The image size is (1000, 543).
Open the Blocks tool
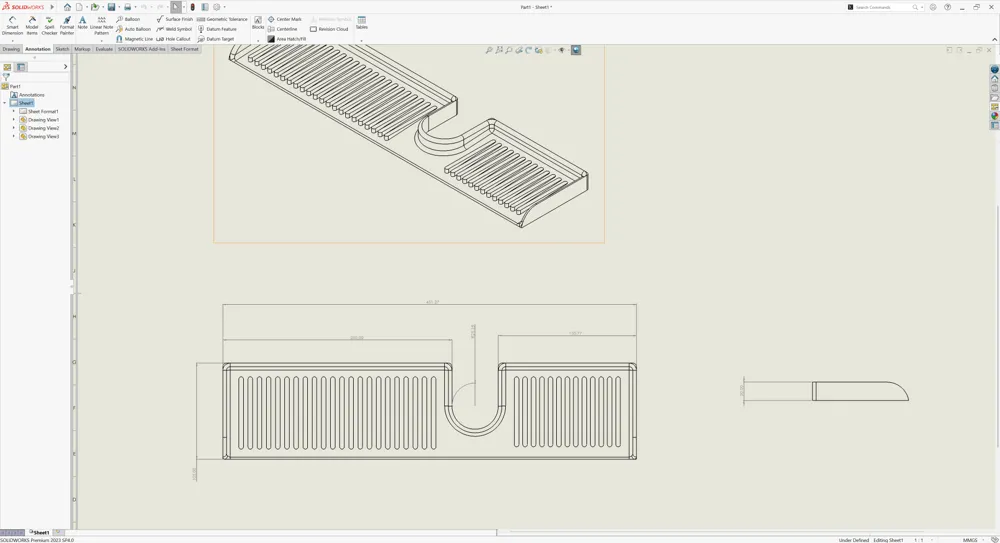[258, 23]
